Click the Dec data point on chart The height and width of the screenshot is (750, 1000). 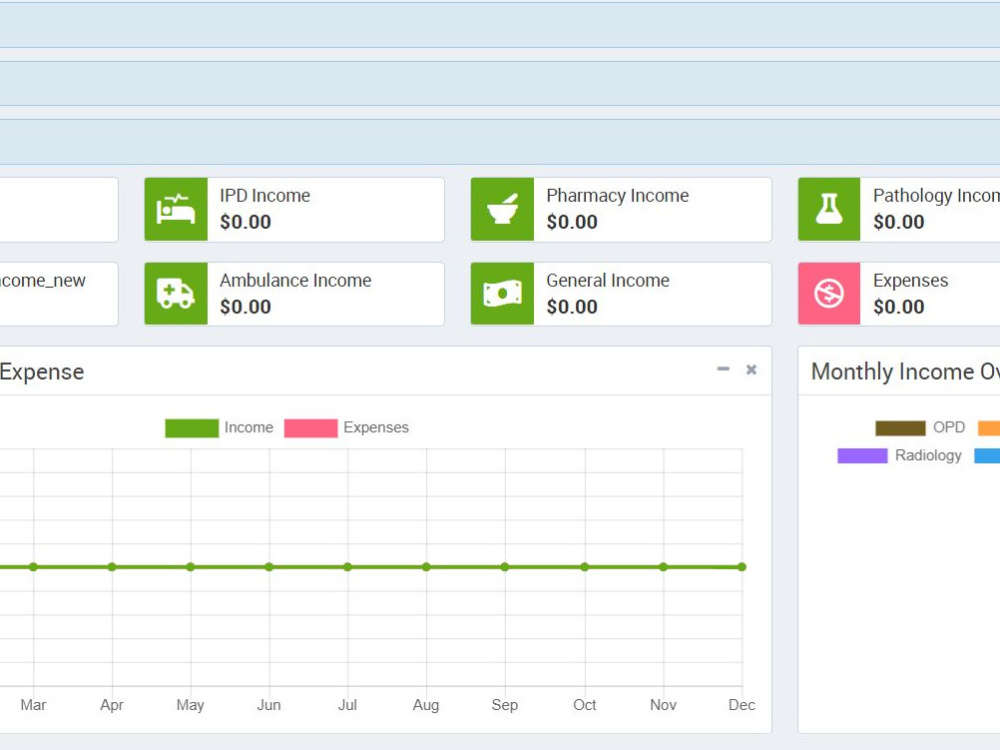coord(742,567)
